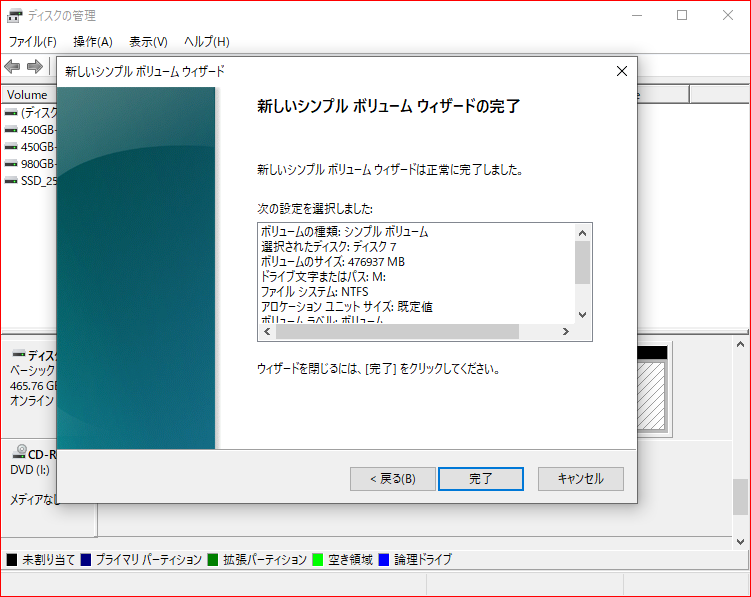Click the Disk Management title bar icon
Image resolution: width=751 pixels, height=597 pixels.
click(14, 16)
